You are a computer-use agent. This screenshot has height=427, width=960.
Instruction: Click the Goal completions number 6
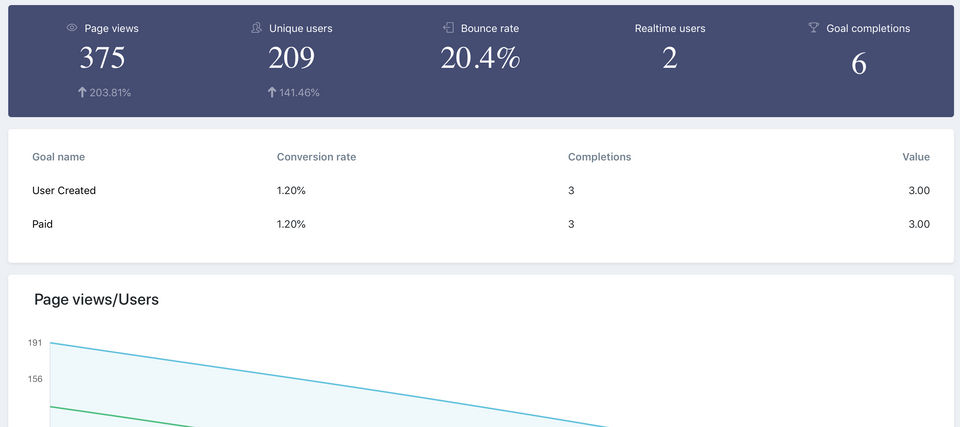tap(858, 64)
